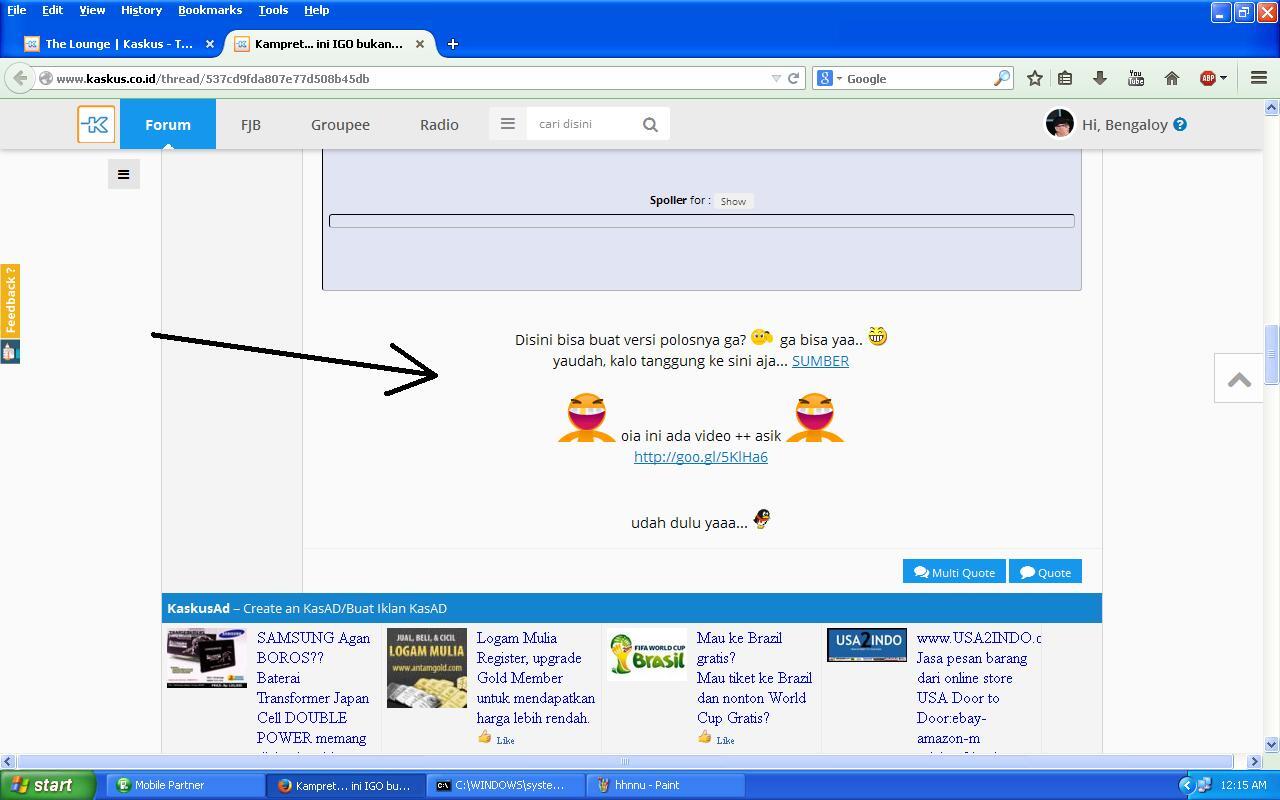The height and width of the screenshot is (800, 1280).
Task: Close the Kampret thread tab
Action: pyautogui.click(x=420, y=44)
